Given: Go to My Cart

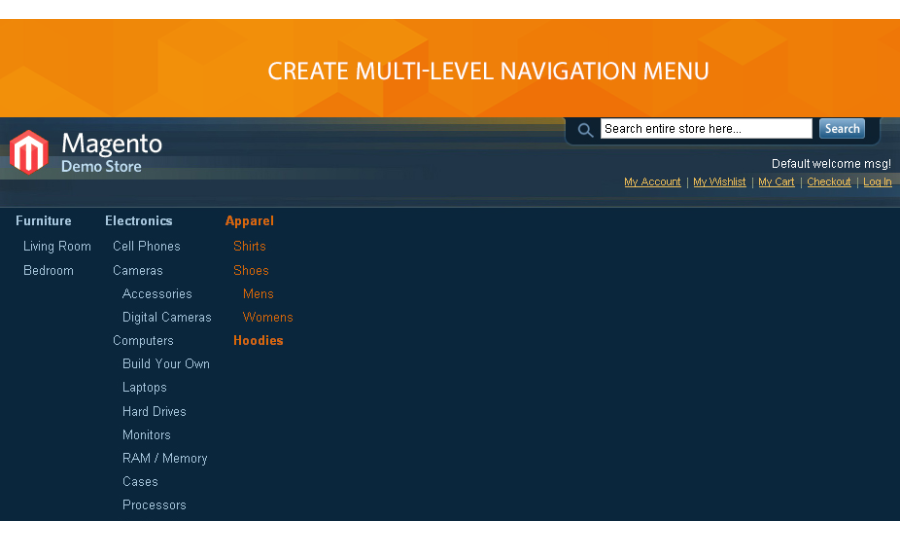Looking at the screenshot, I should tap(776, 182).
